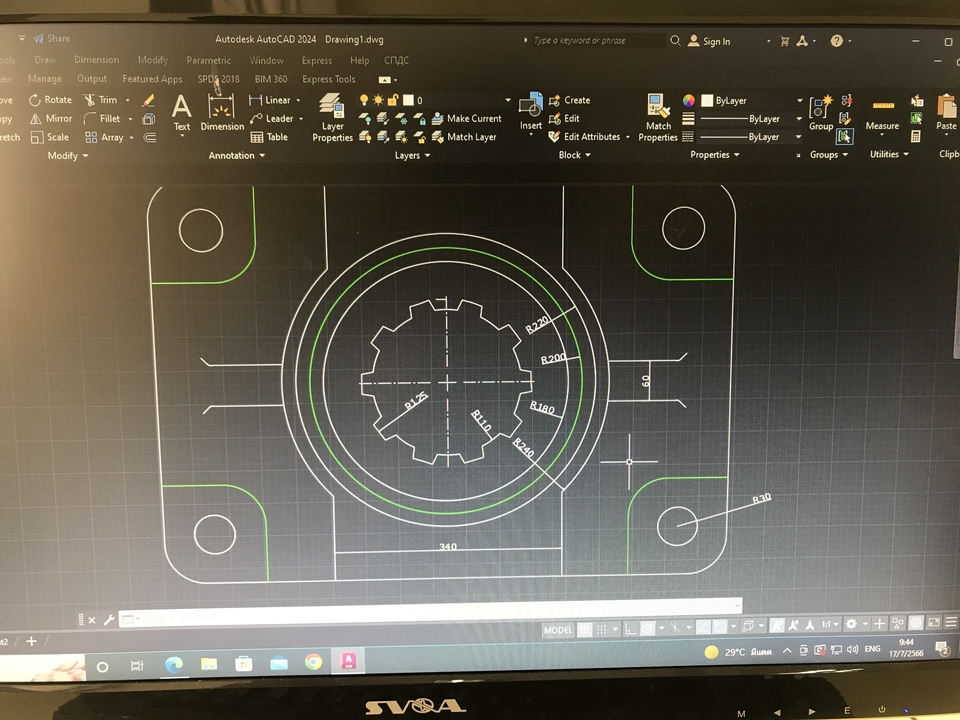960x720 pixels.
Task: Toggle snap mode in status bar
Action: click(x=602, y=629)
